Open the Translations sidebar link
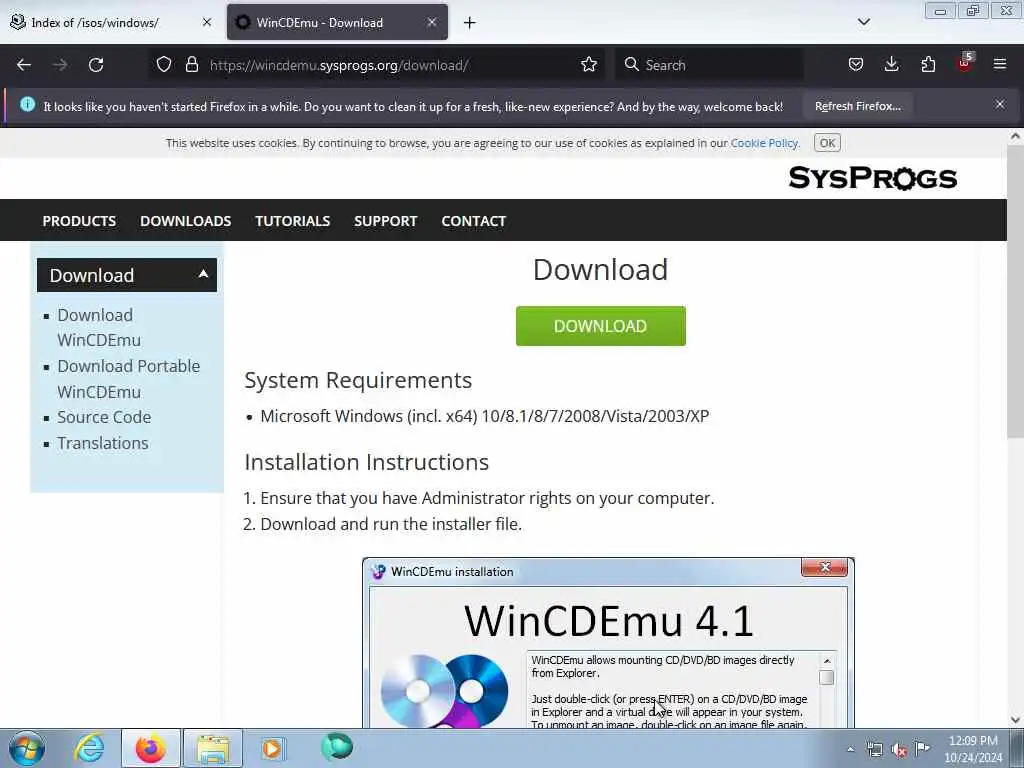 [x=103, y=443]
